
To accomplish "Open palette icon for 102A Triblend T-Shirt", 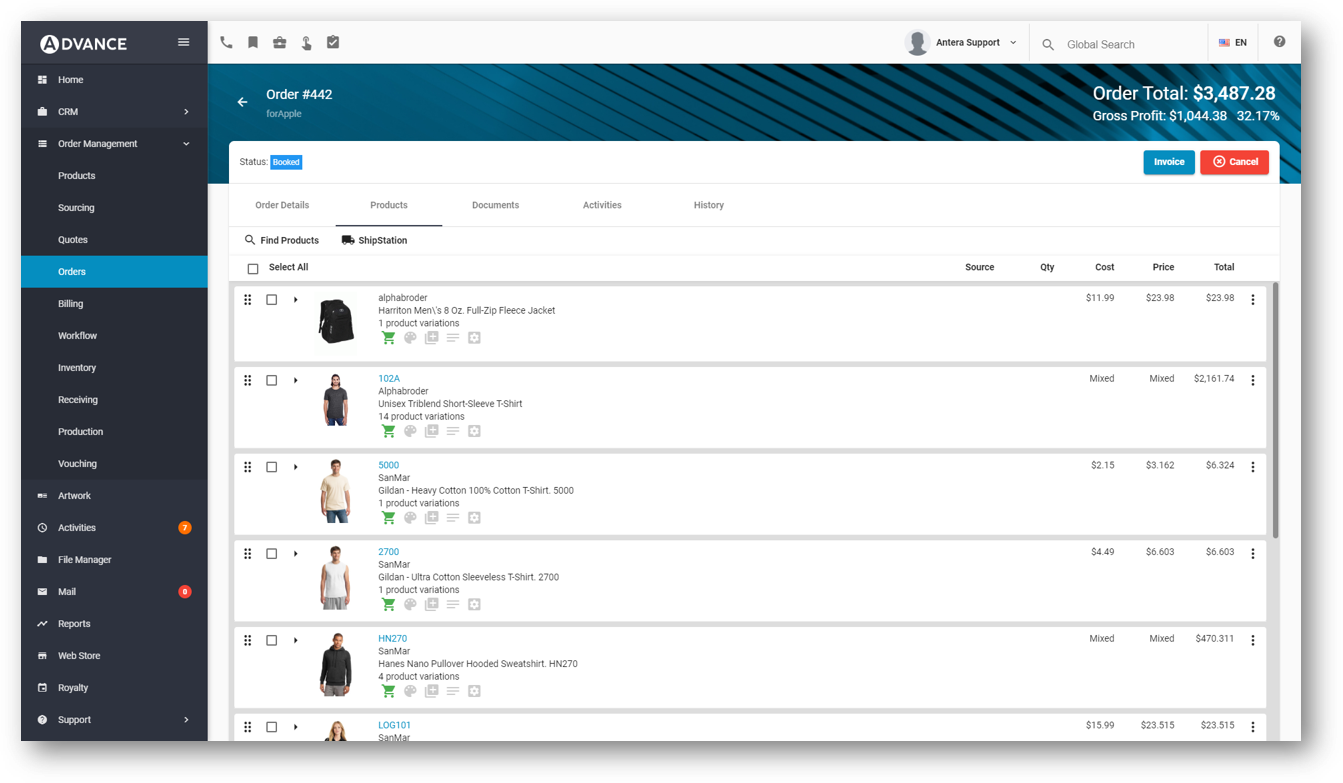I will coord(410,431).
